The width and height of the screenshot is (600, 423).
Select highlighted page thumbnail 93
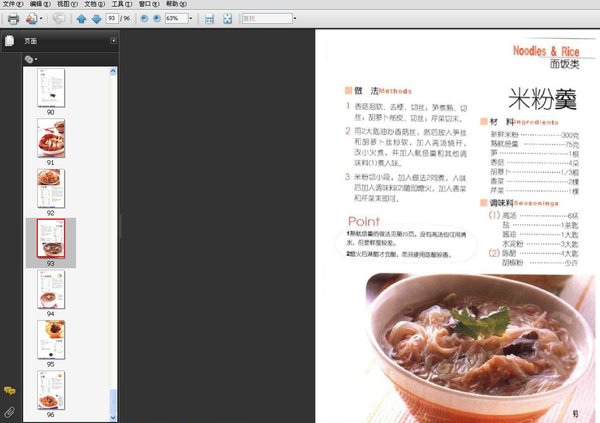51,238
